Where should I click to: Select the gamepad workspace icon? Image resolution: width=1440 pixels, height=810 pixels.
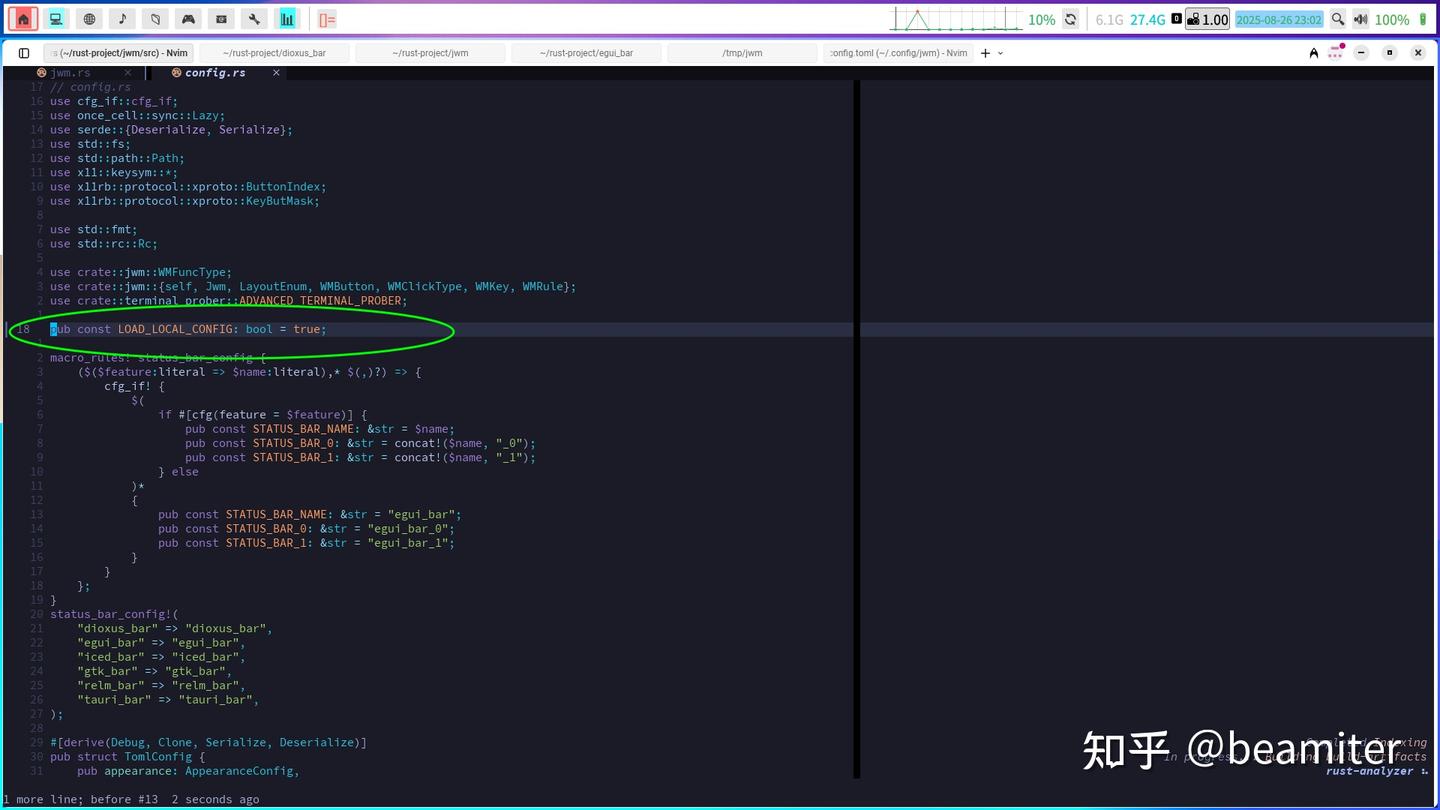188,19
